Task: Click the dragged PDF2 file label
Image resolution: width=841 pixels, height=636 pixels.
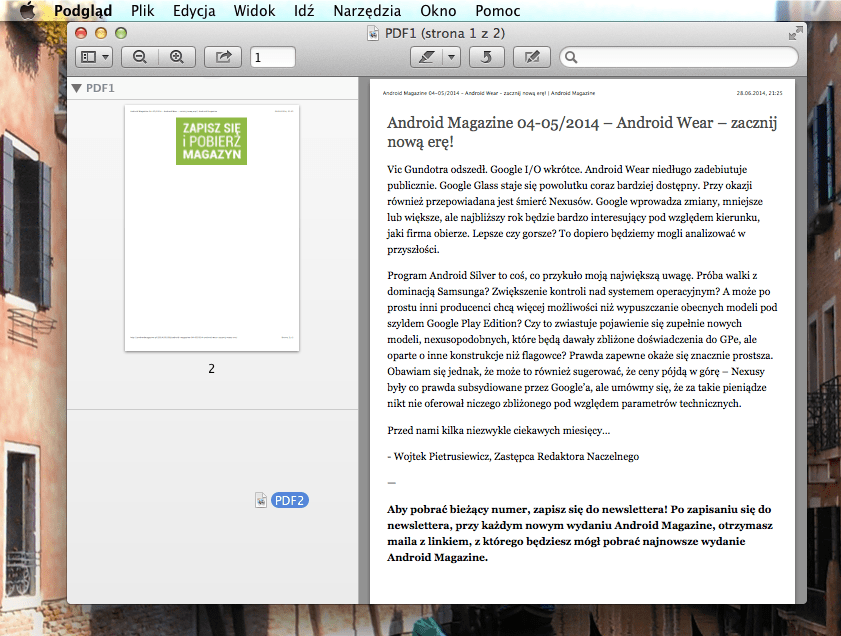Action: point(290,500)
